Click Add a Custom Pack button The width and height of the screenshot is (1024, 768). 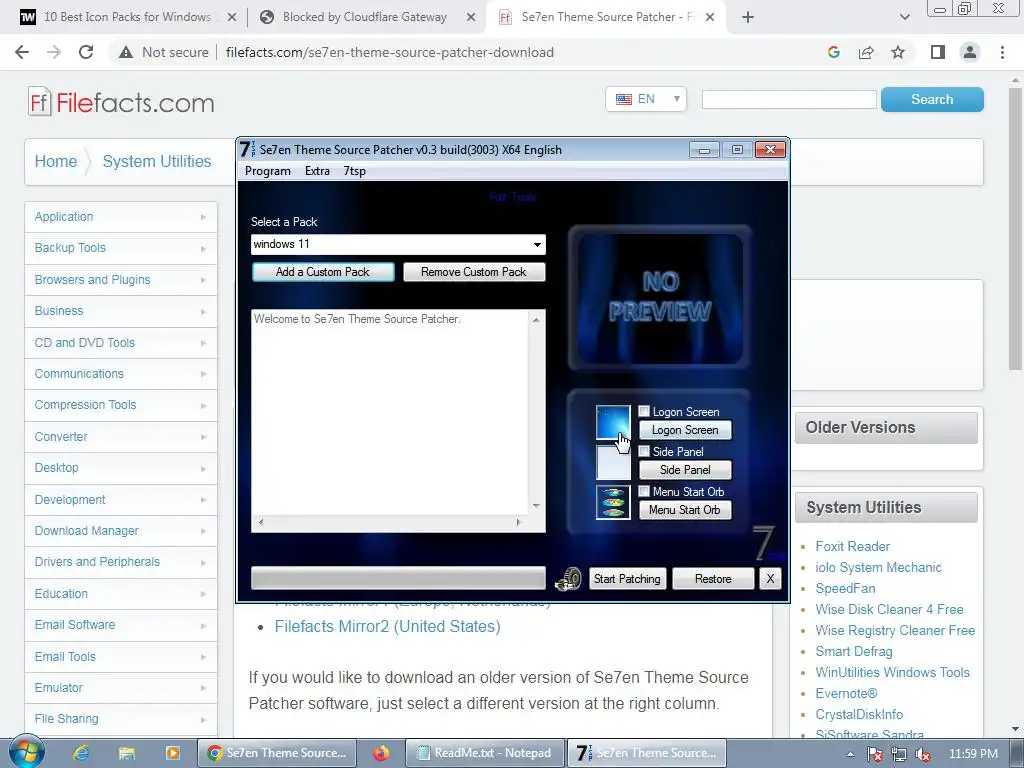tap(323, 272)
